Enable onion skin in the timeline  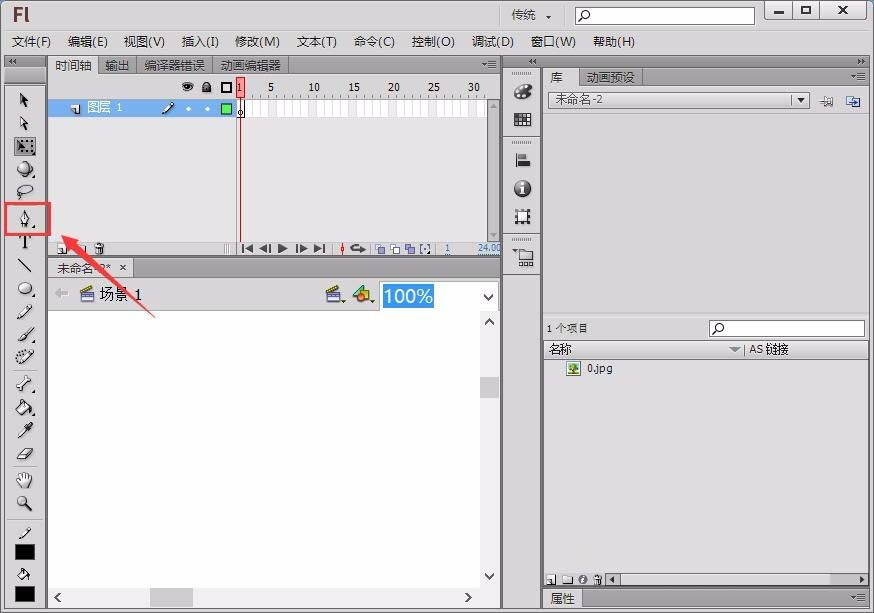381,248
